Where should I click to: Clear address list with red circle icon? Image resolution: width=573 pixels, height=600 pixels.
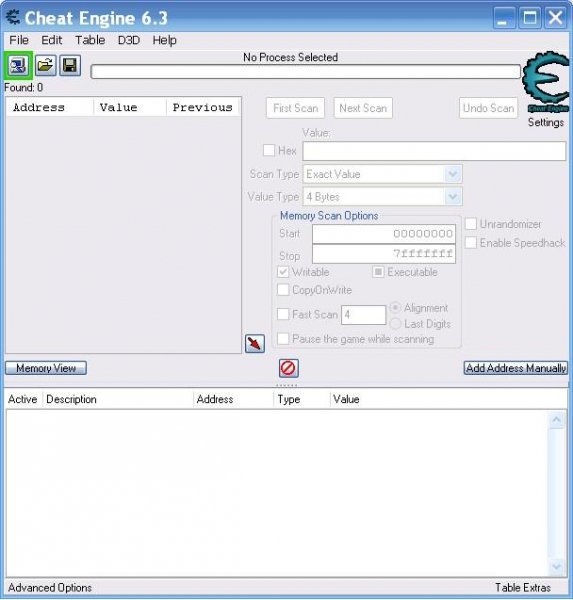289,368
